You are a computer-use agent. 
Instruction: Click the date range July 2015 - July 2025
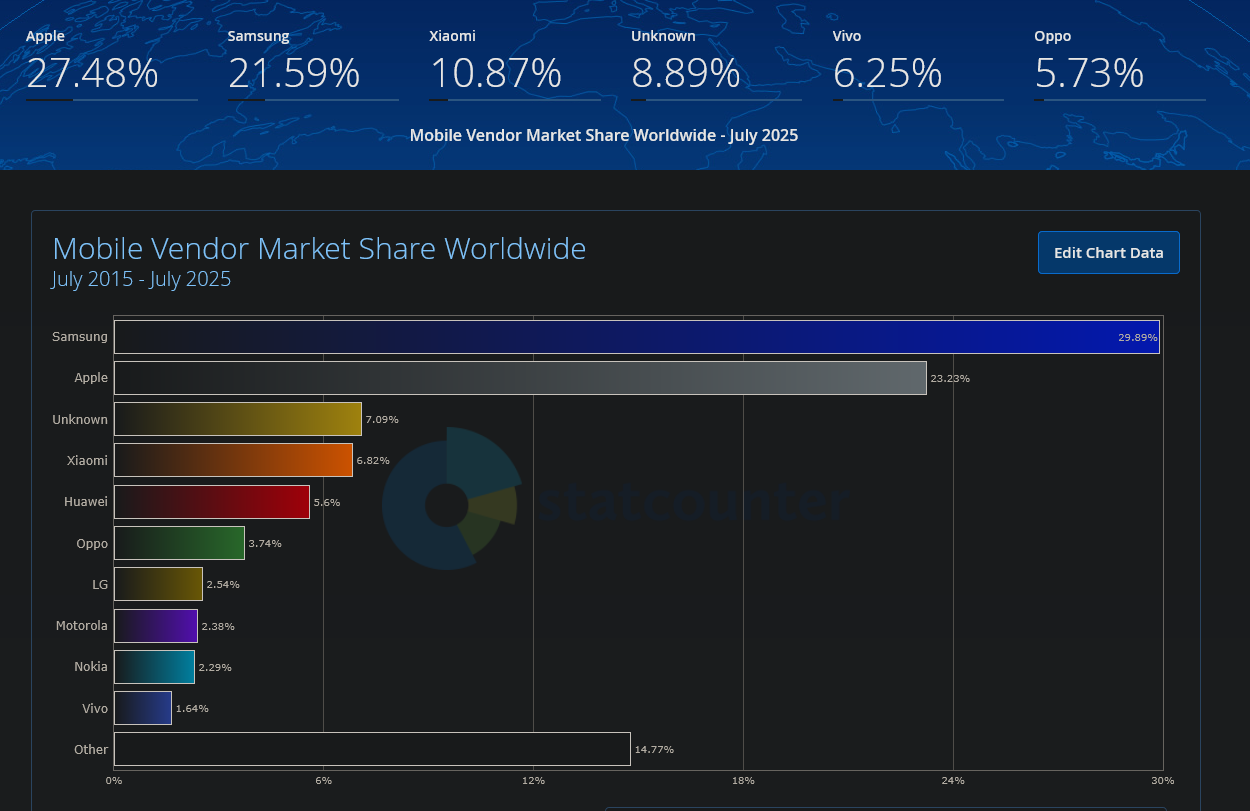tap(141, 279)
